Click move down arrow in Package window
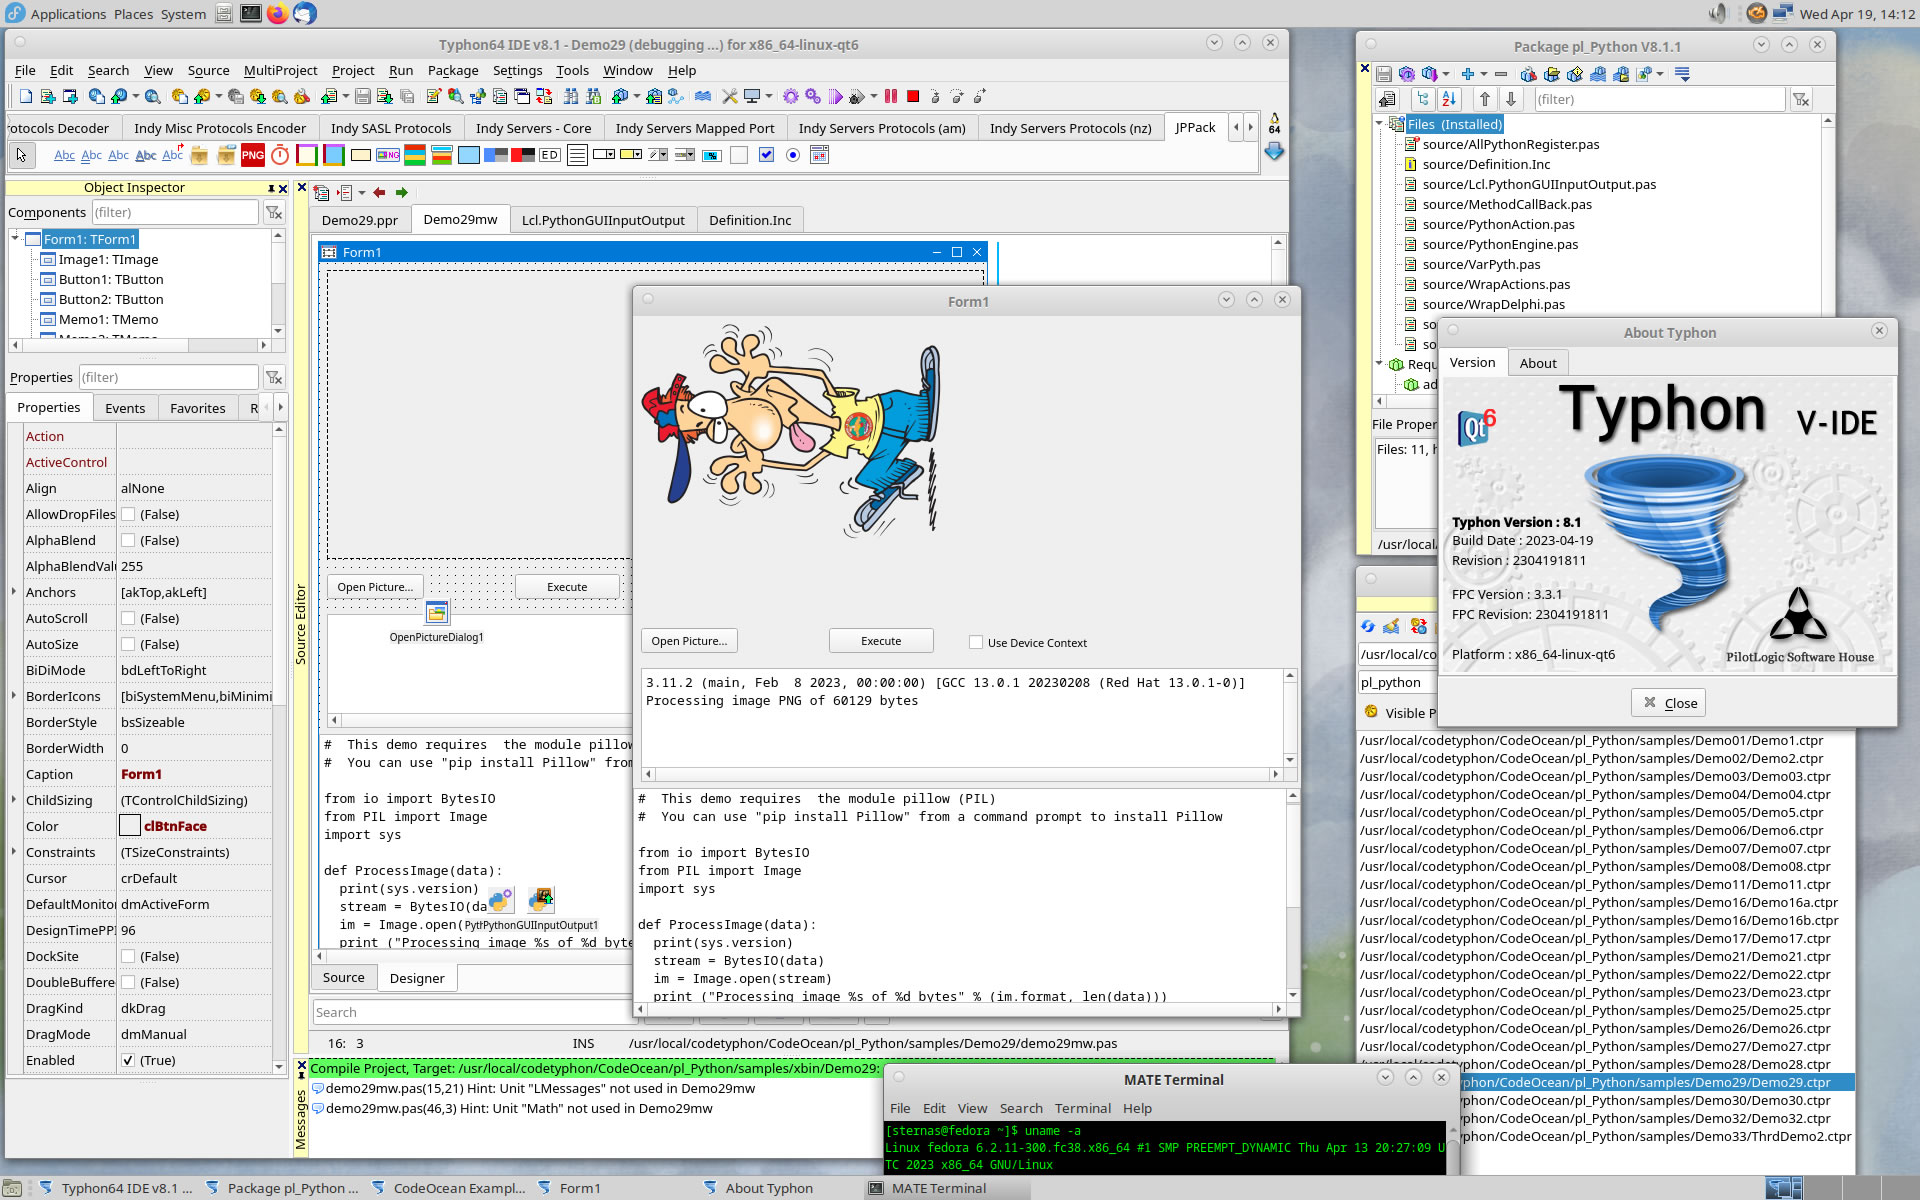The height and width of the screenshot is (1200, 1920). pyautogui.click(x=1511, y=99)
